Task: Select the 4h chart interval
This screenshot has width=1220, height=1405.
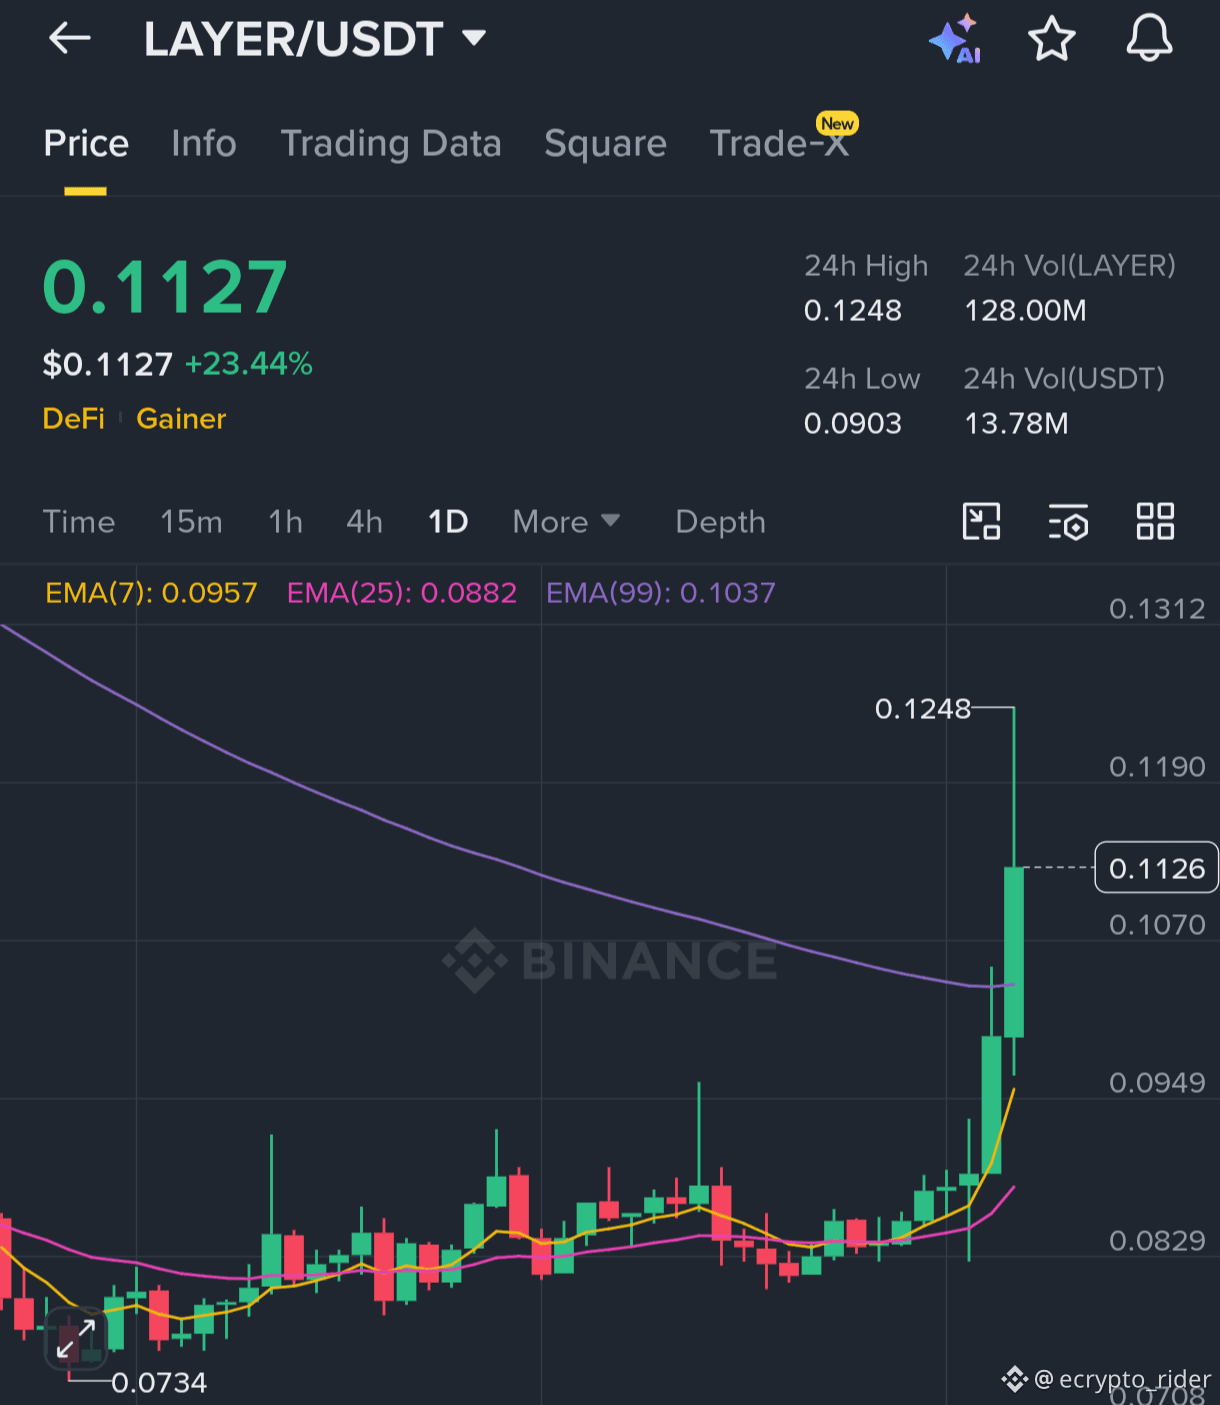Action: [364, 522]
